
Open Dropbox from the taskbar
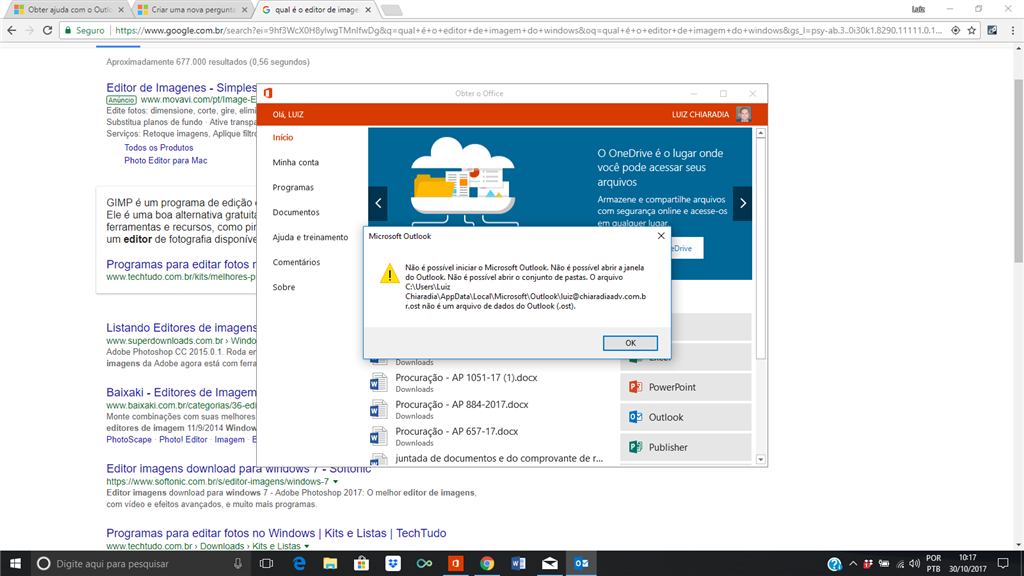(393, 564)
